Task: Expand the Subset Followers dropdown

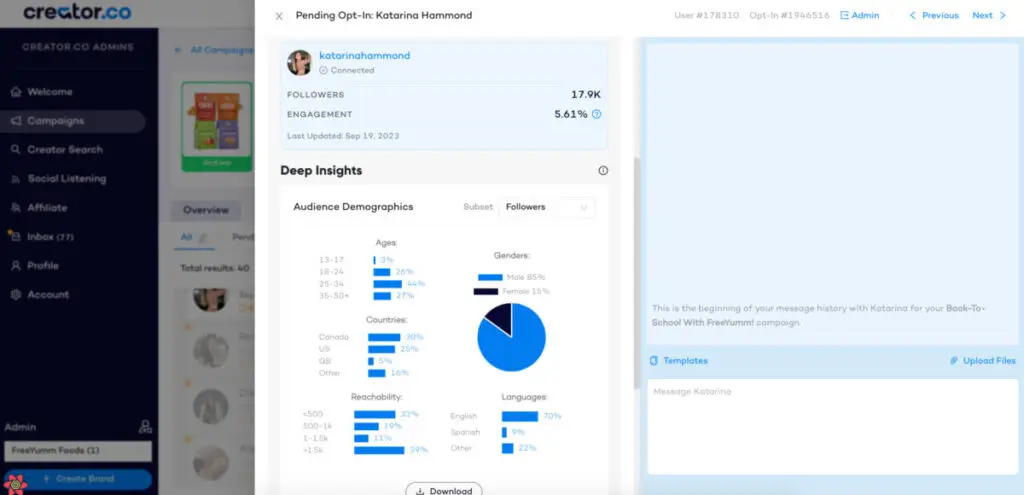Action: tap(547, 207)
